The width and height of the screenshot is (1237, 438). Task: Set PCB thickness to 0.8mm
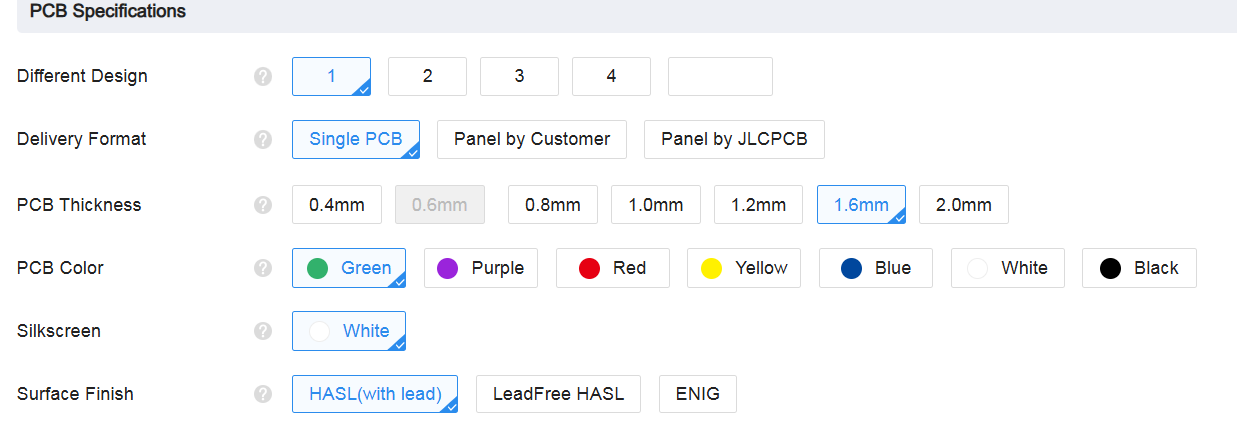(x=553, y=205)
